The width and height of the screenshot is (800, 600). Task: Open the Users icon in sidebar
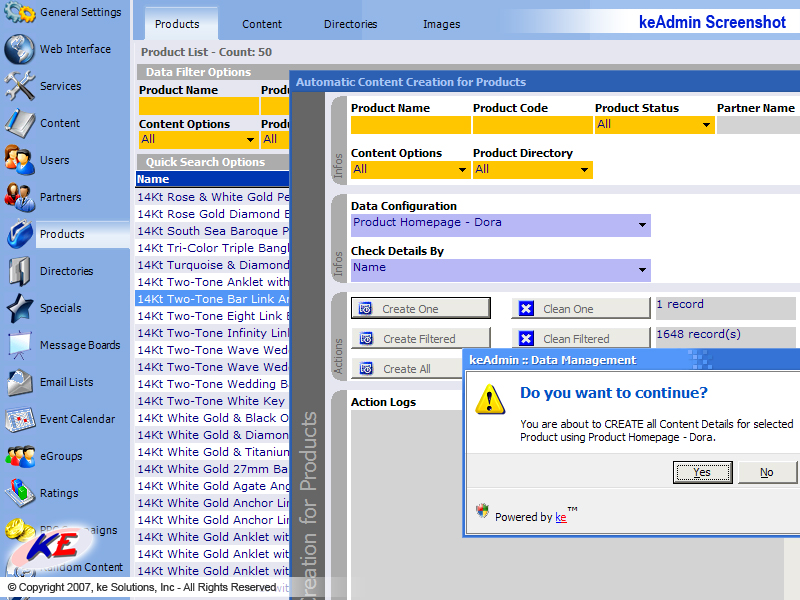[x=19, y=160]
